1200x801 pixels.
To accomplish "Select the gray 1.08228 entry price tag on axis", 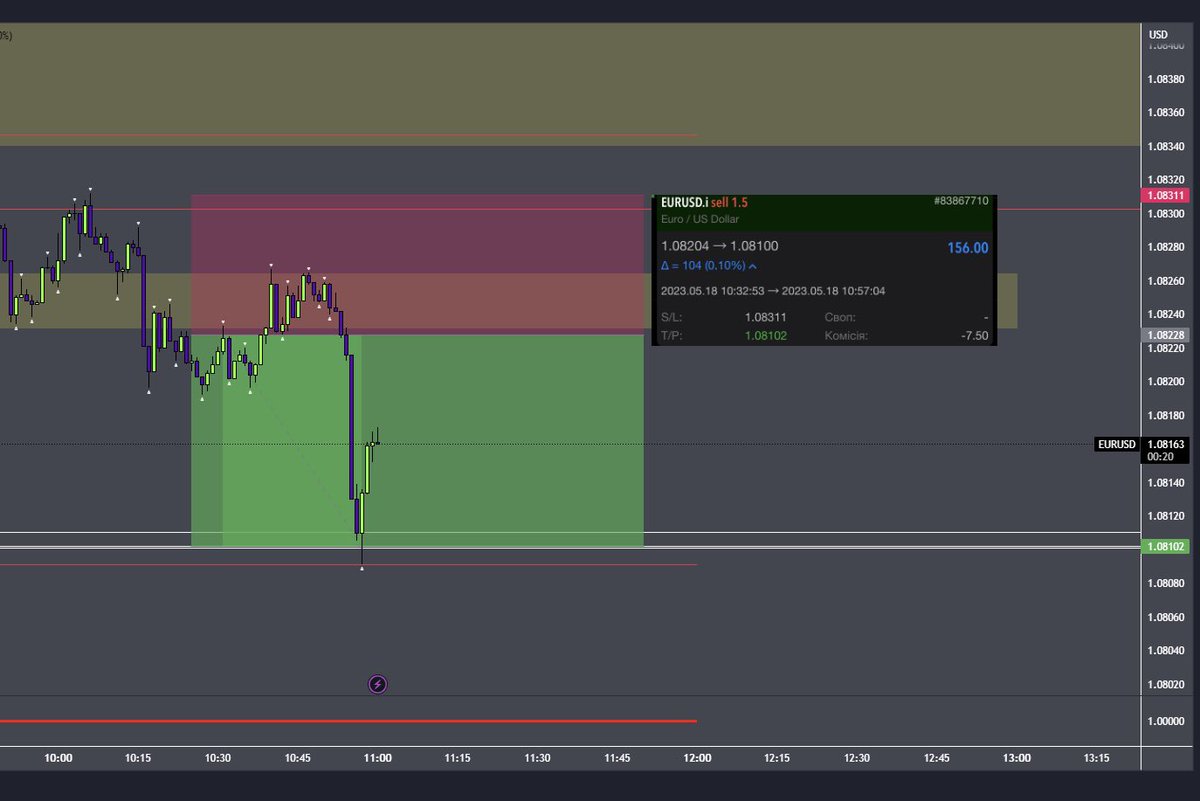I will pos(1164,335).
